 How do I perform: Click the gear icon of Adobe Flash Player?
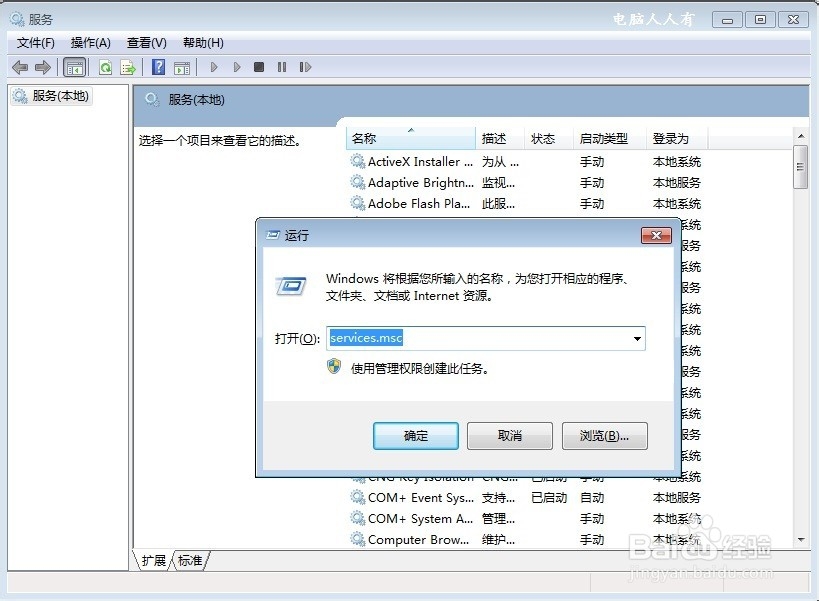click(358, 203)
